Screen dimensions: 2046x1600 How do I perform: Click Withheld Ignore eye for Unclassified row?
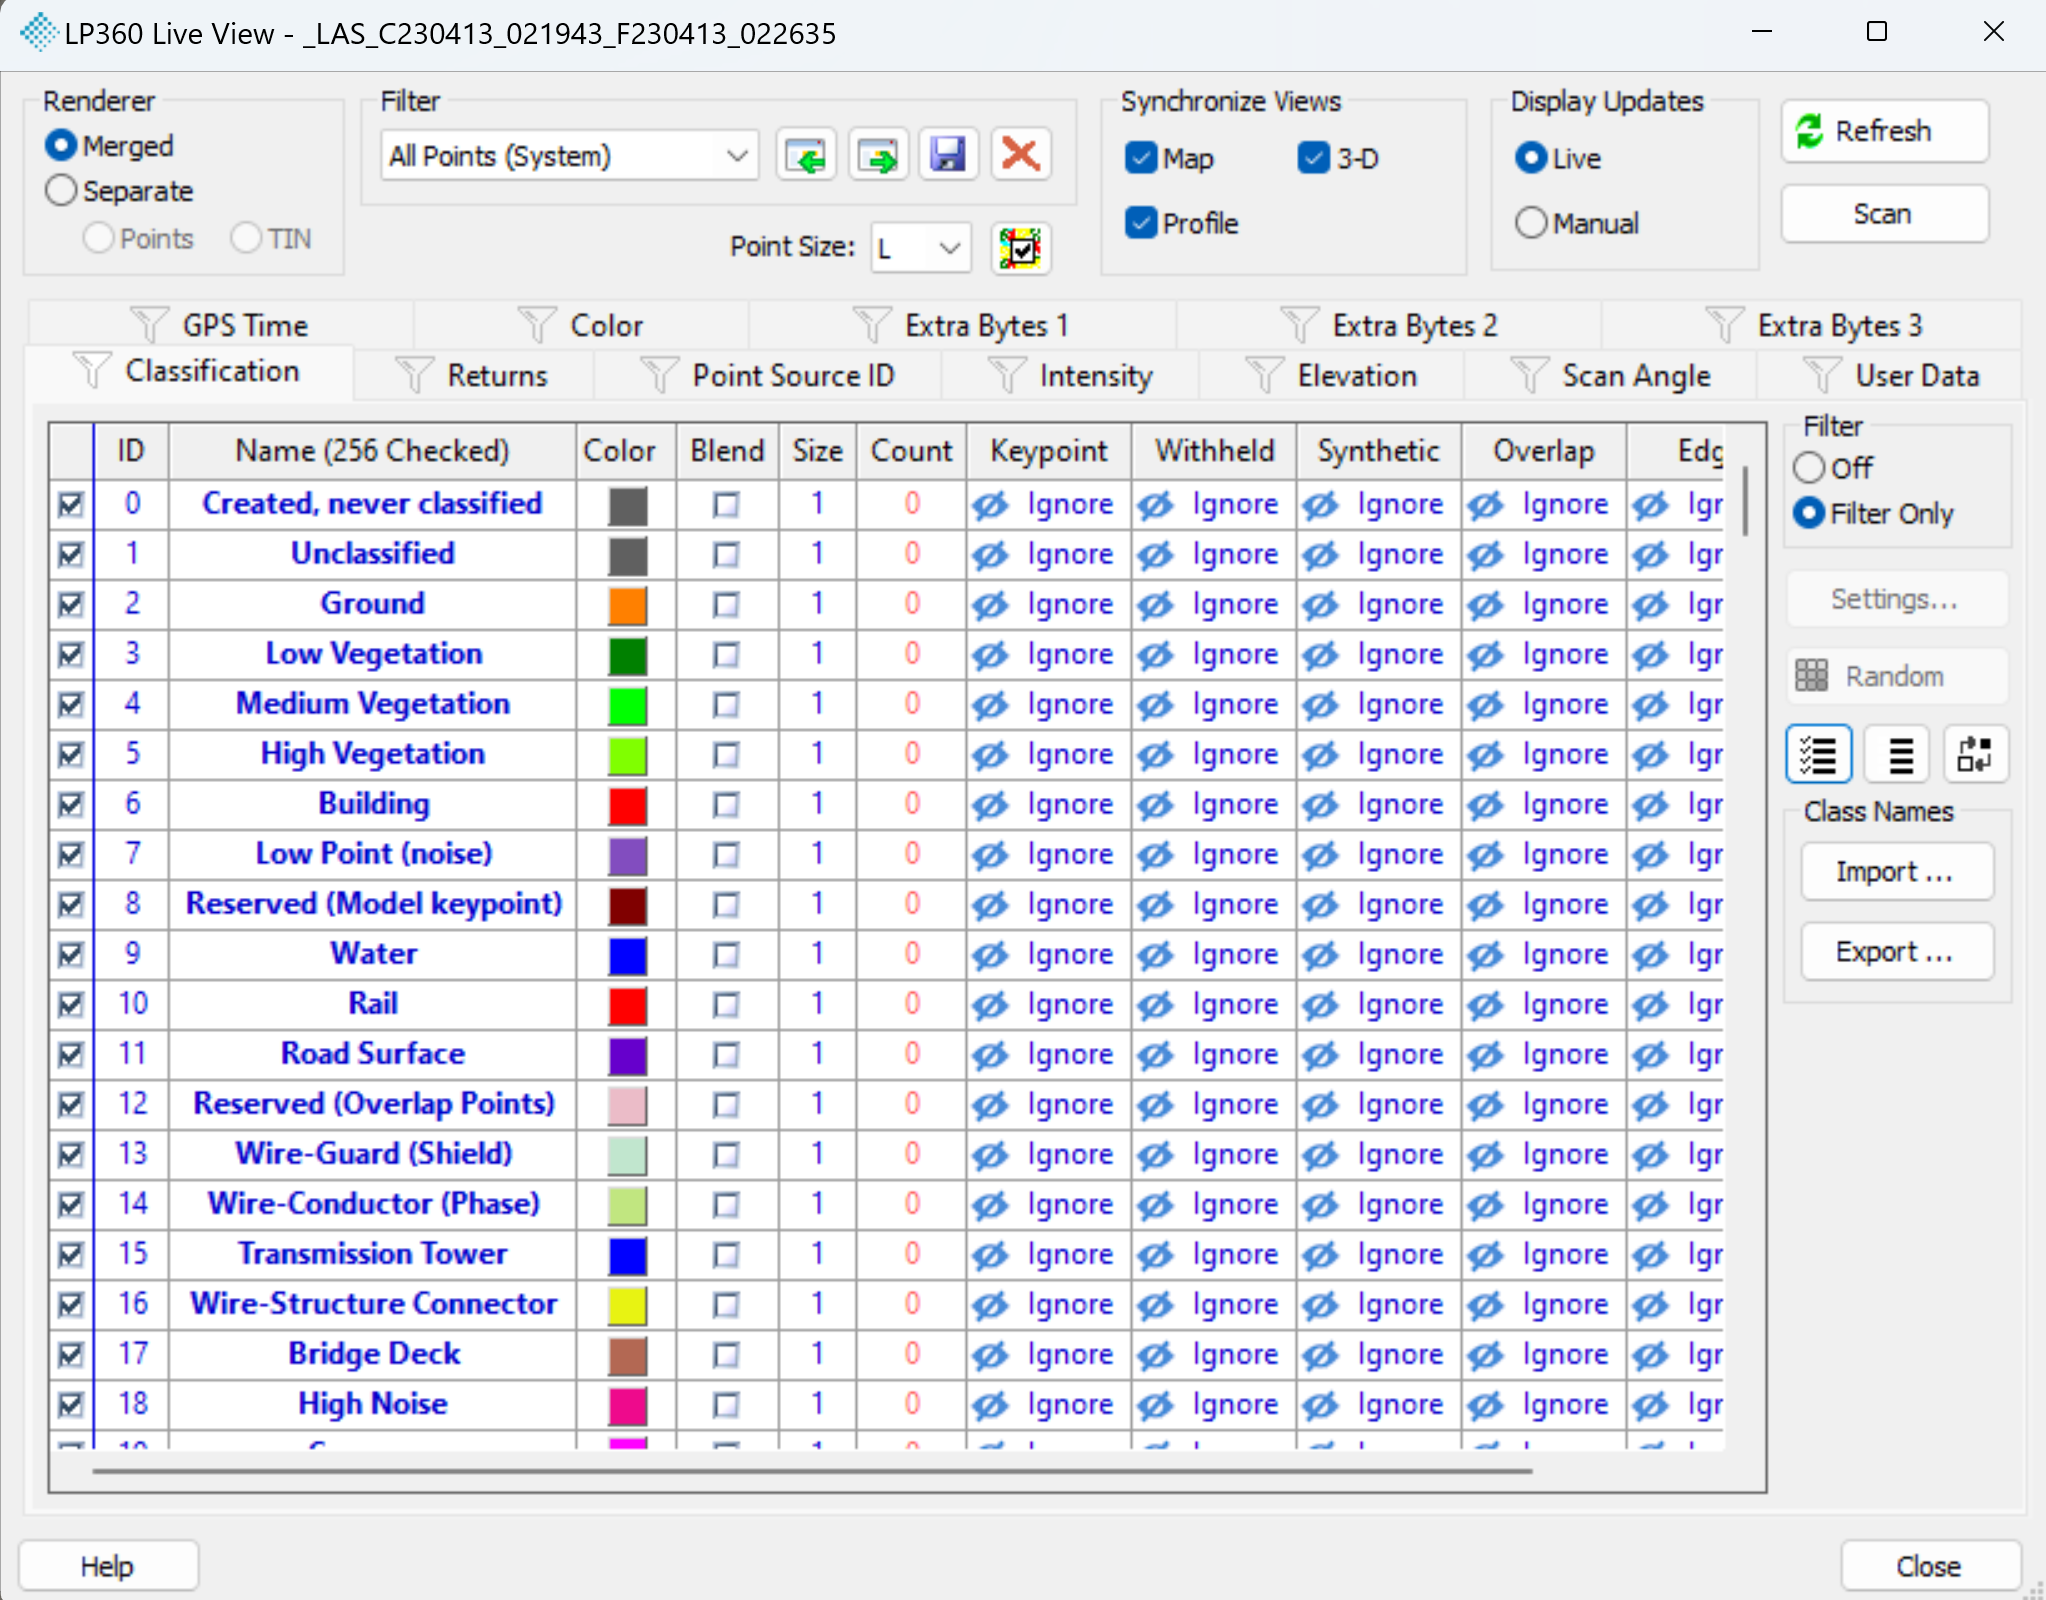pos(1156,555)
